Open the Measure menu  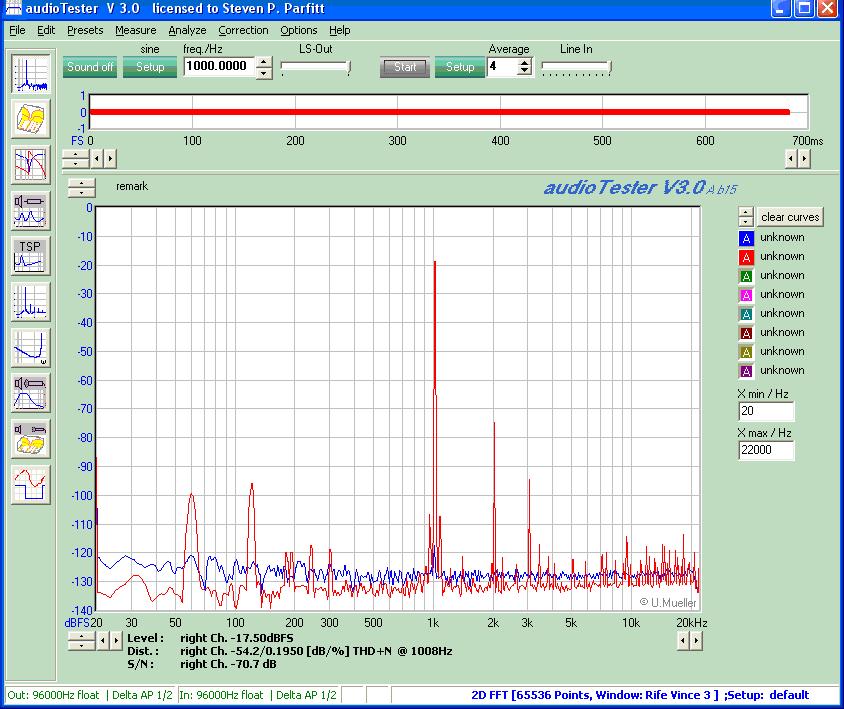tap(136, 30)
